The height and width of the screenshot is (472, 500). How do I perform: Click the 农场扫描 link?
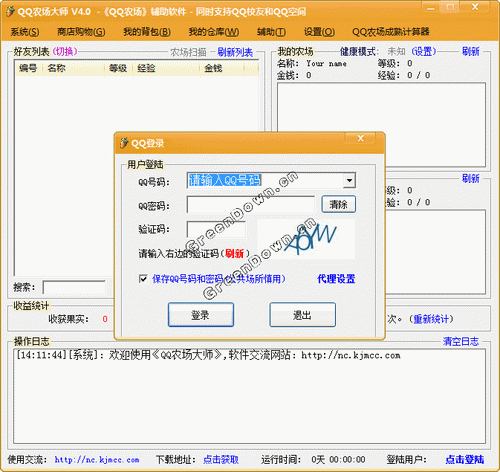pyautogui.click(x=188, y=52)
